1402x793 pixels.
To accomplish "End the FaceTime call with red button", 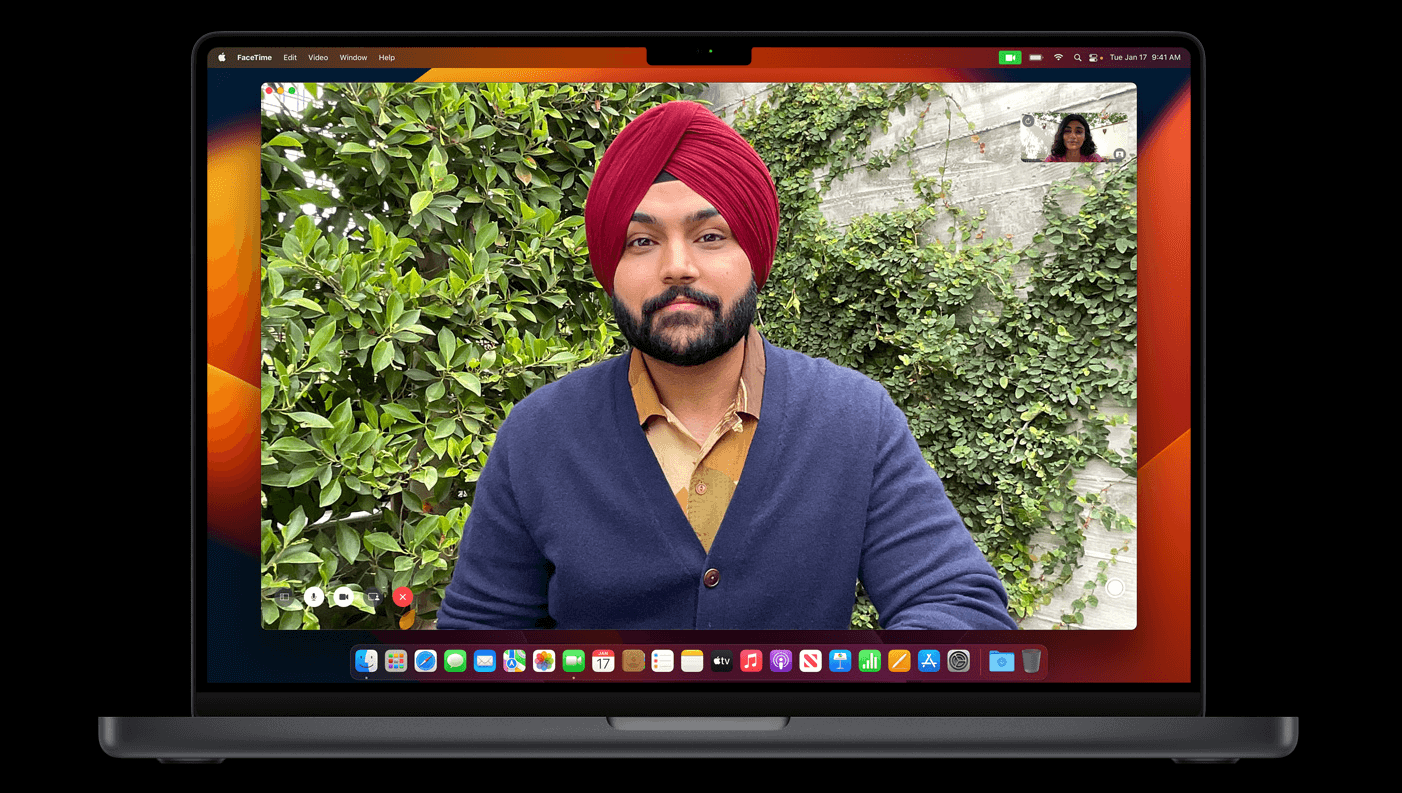I will tap(403, 597).
